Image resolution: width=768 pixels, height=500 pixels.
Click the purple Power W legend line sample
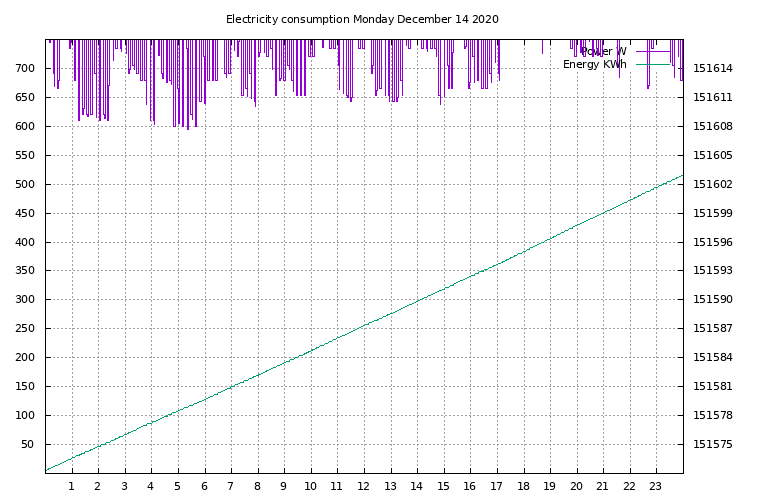653,51
